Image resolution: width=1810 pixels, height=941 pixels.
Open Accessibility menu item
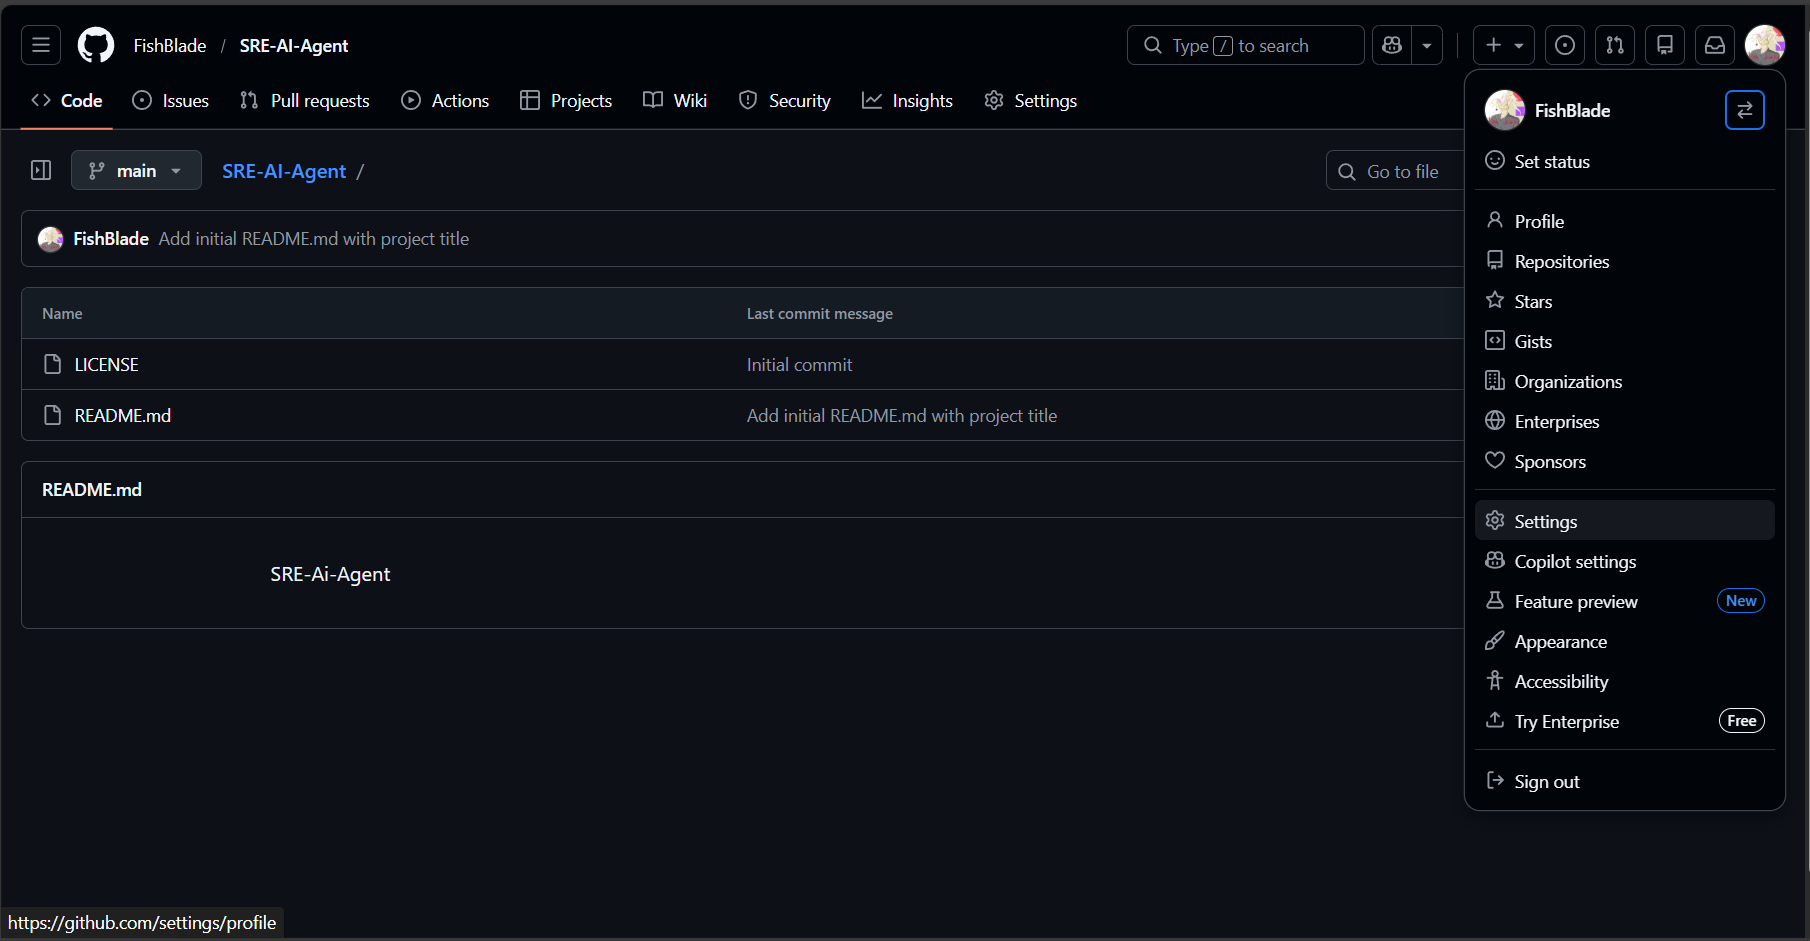(1624, 681)
